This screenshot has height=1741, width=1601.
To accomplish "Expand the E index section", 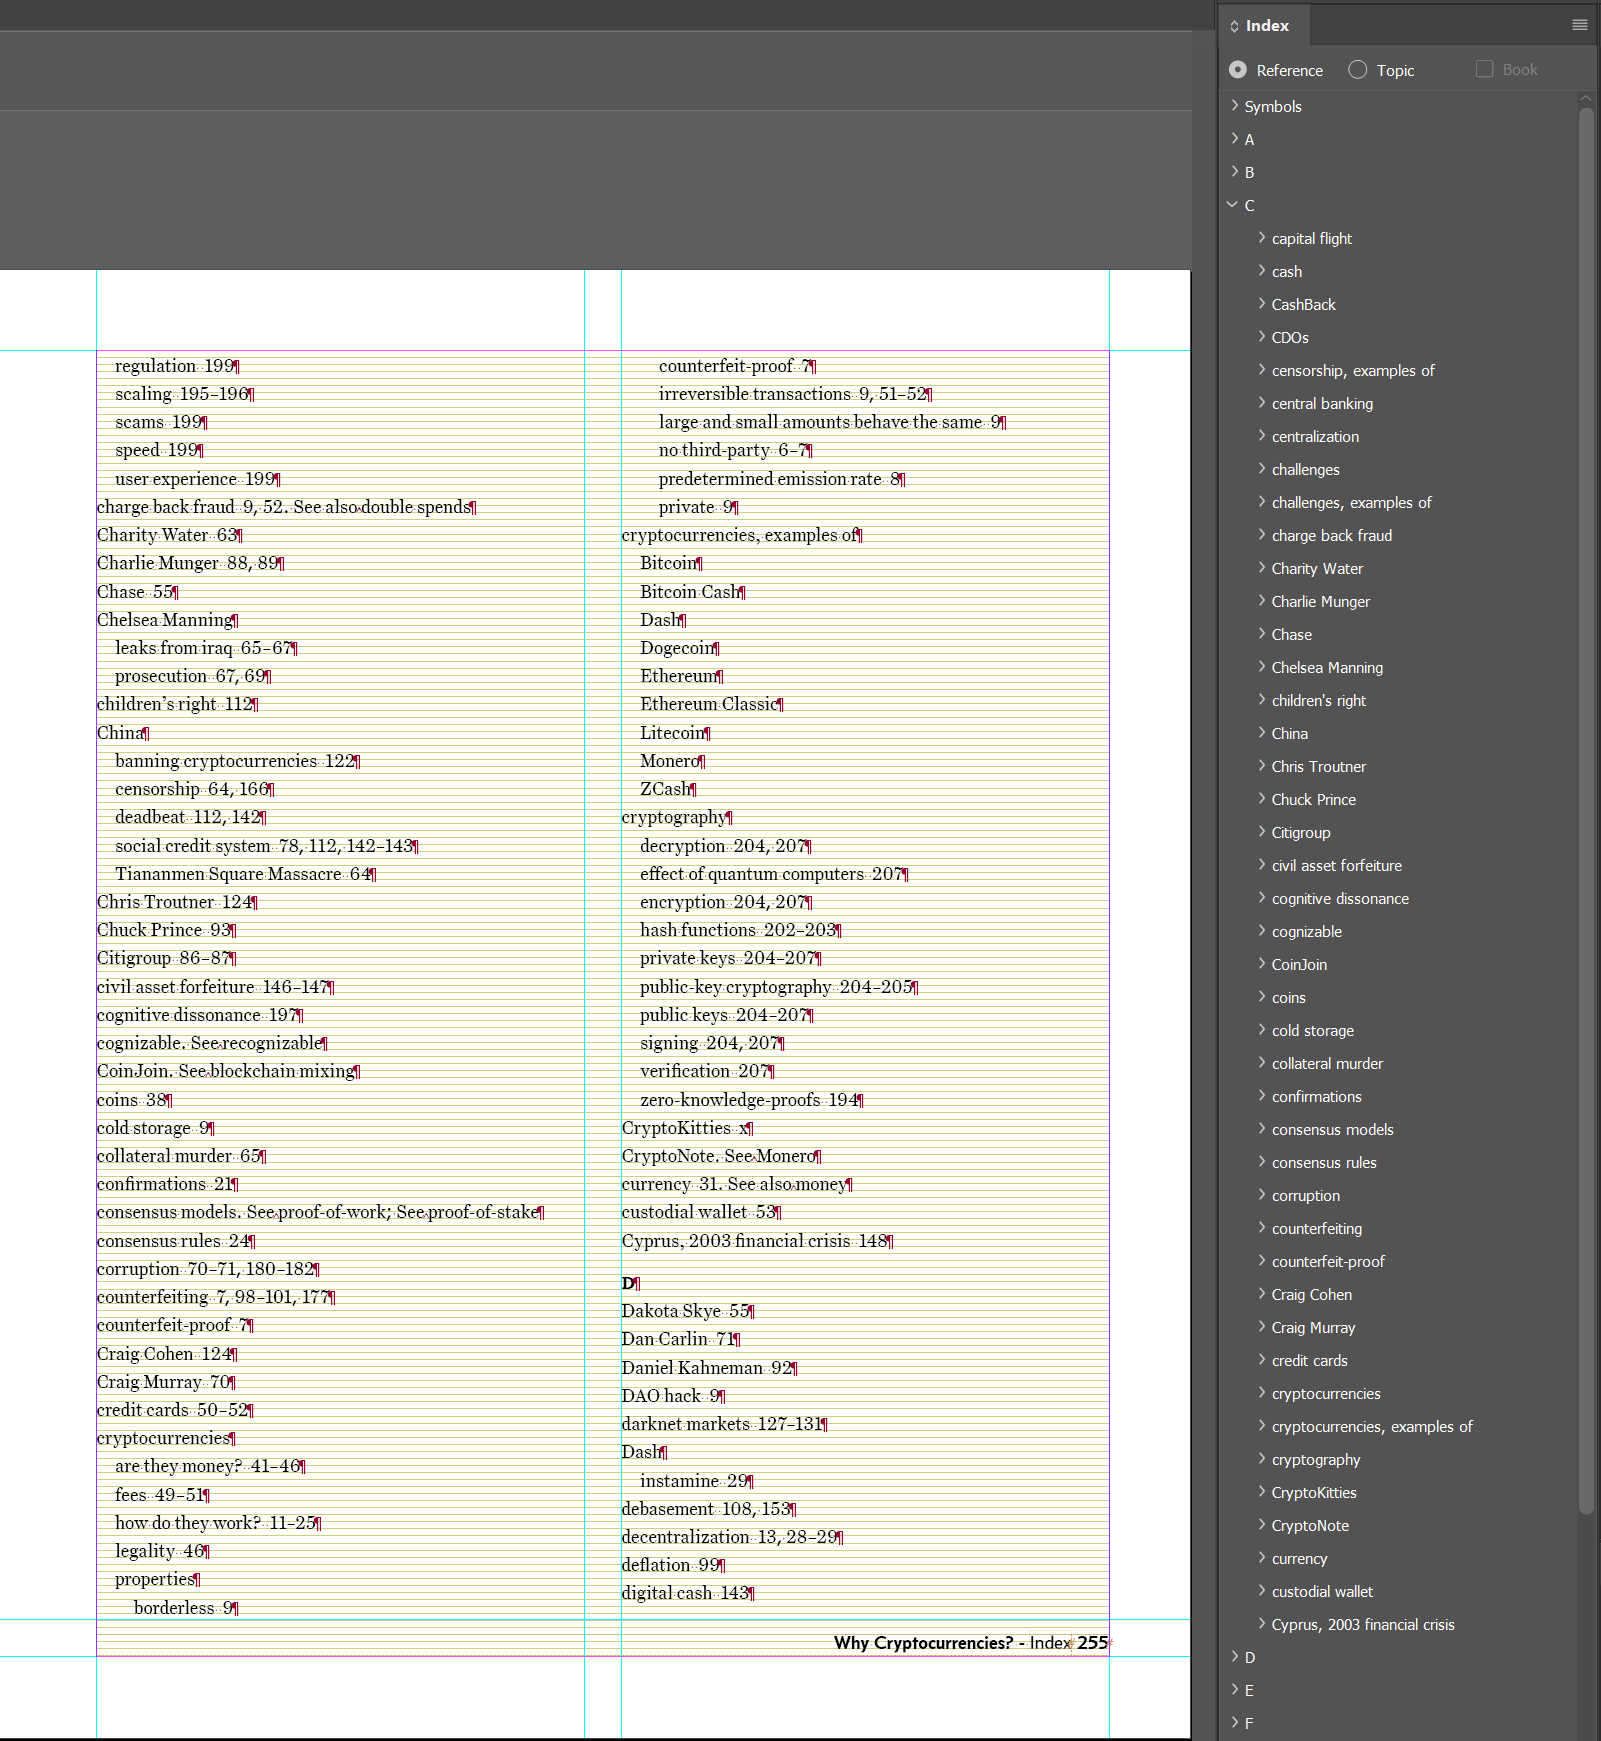I will coord(1235,1690).
